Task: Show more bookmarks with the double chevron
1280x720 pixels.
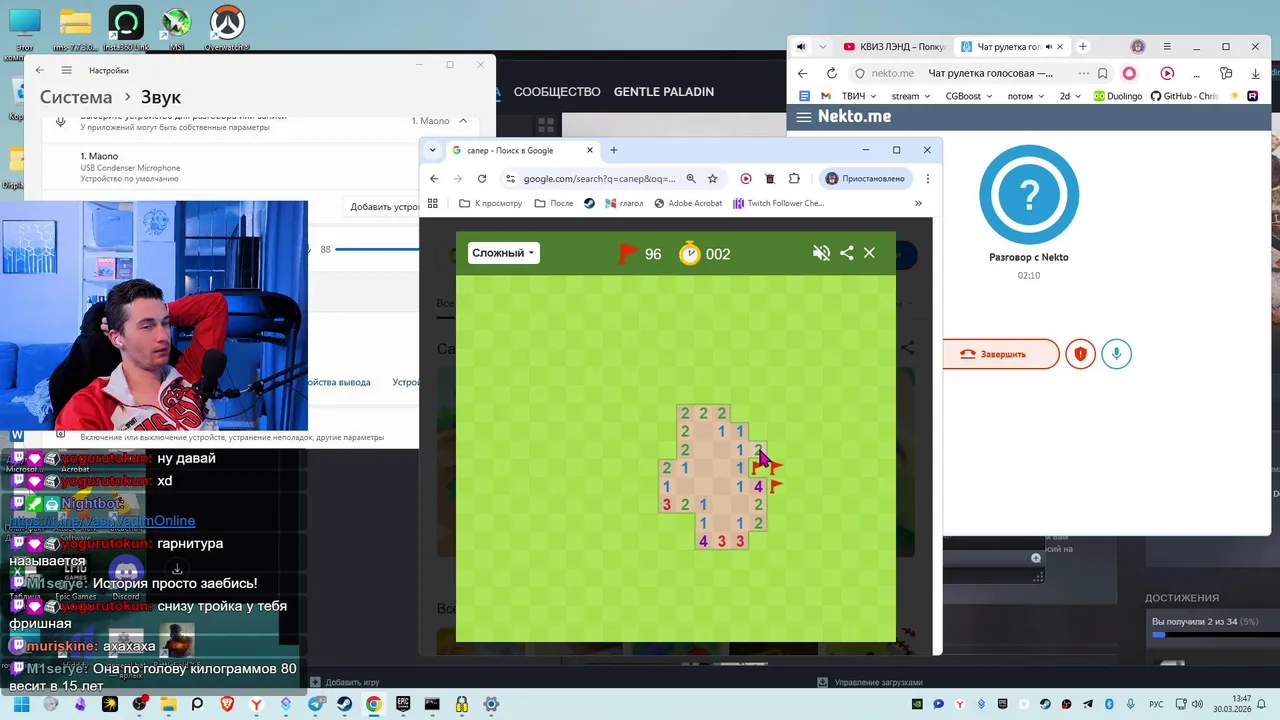Action: pyautogui.click(x=918, y=203)
